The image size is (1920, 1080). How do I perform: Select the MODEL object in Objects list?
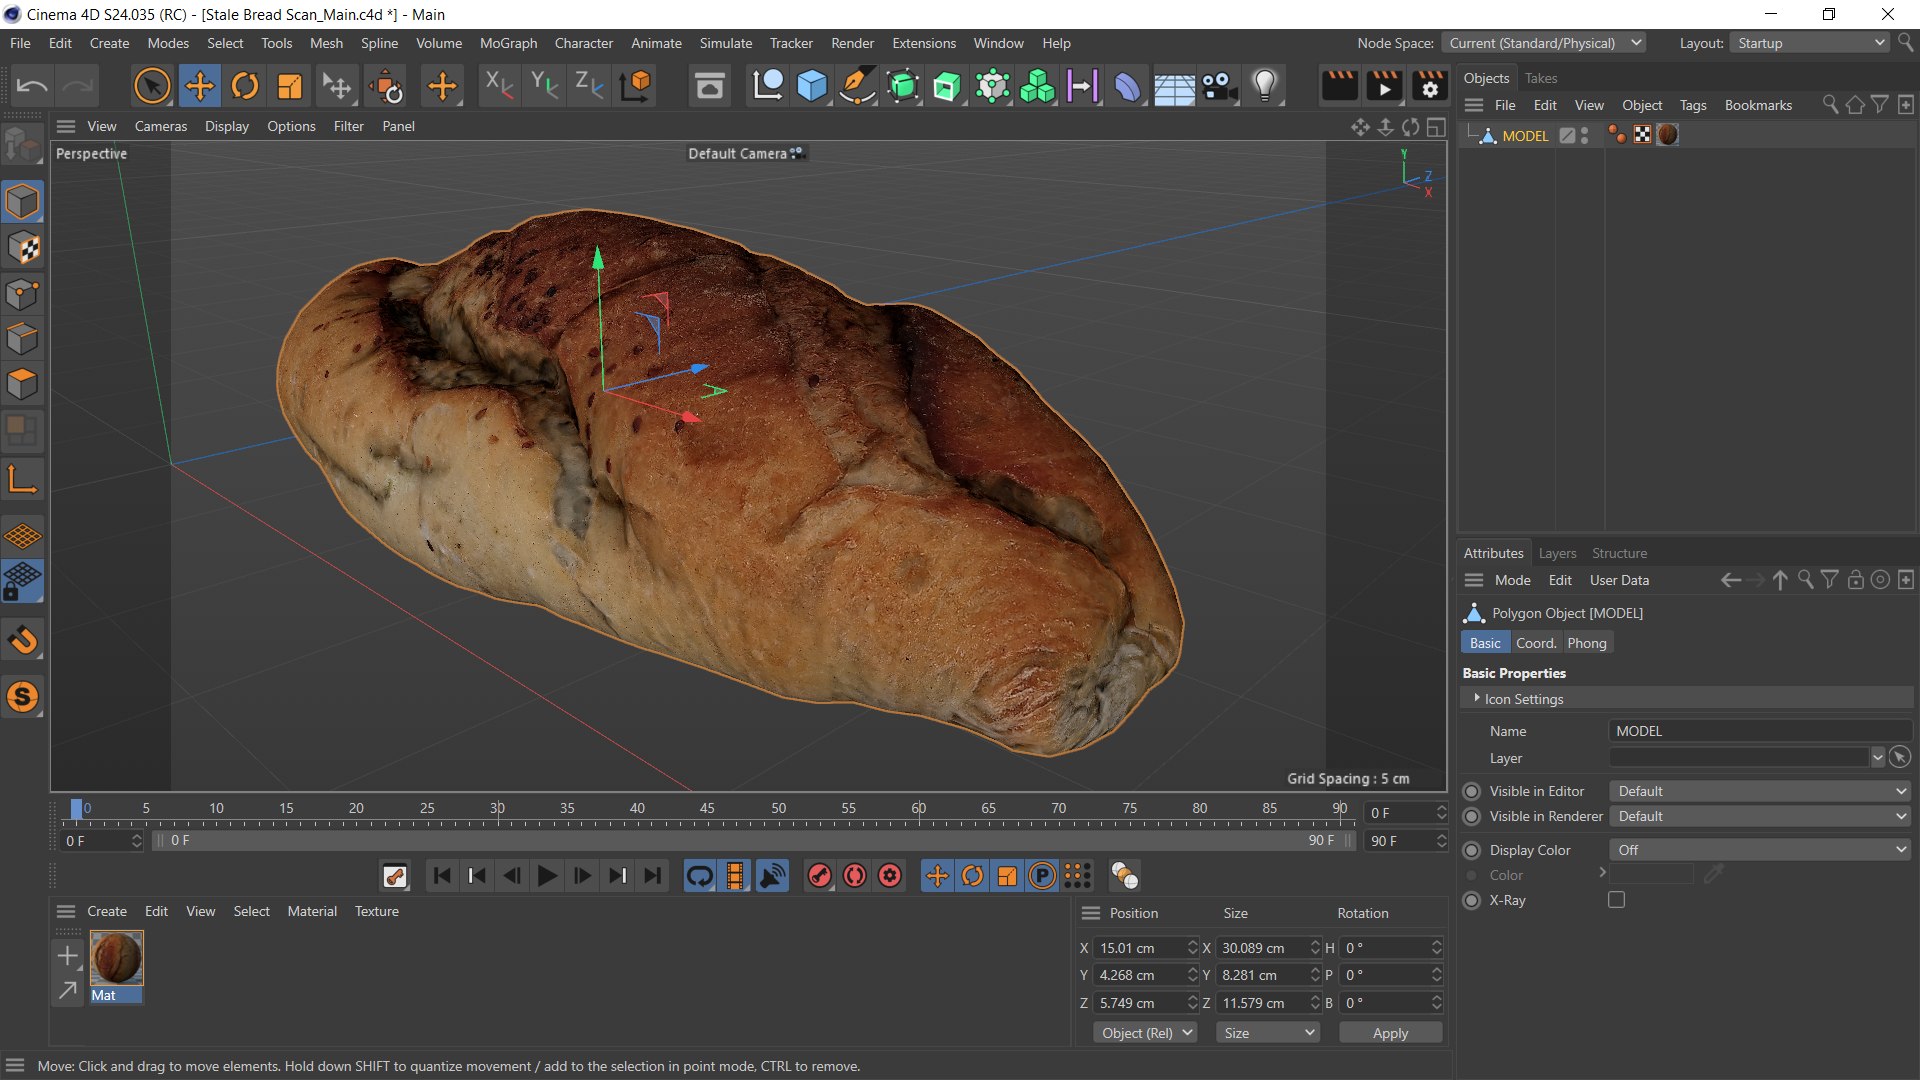point(1524,135)
